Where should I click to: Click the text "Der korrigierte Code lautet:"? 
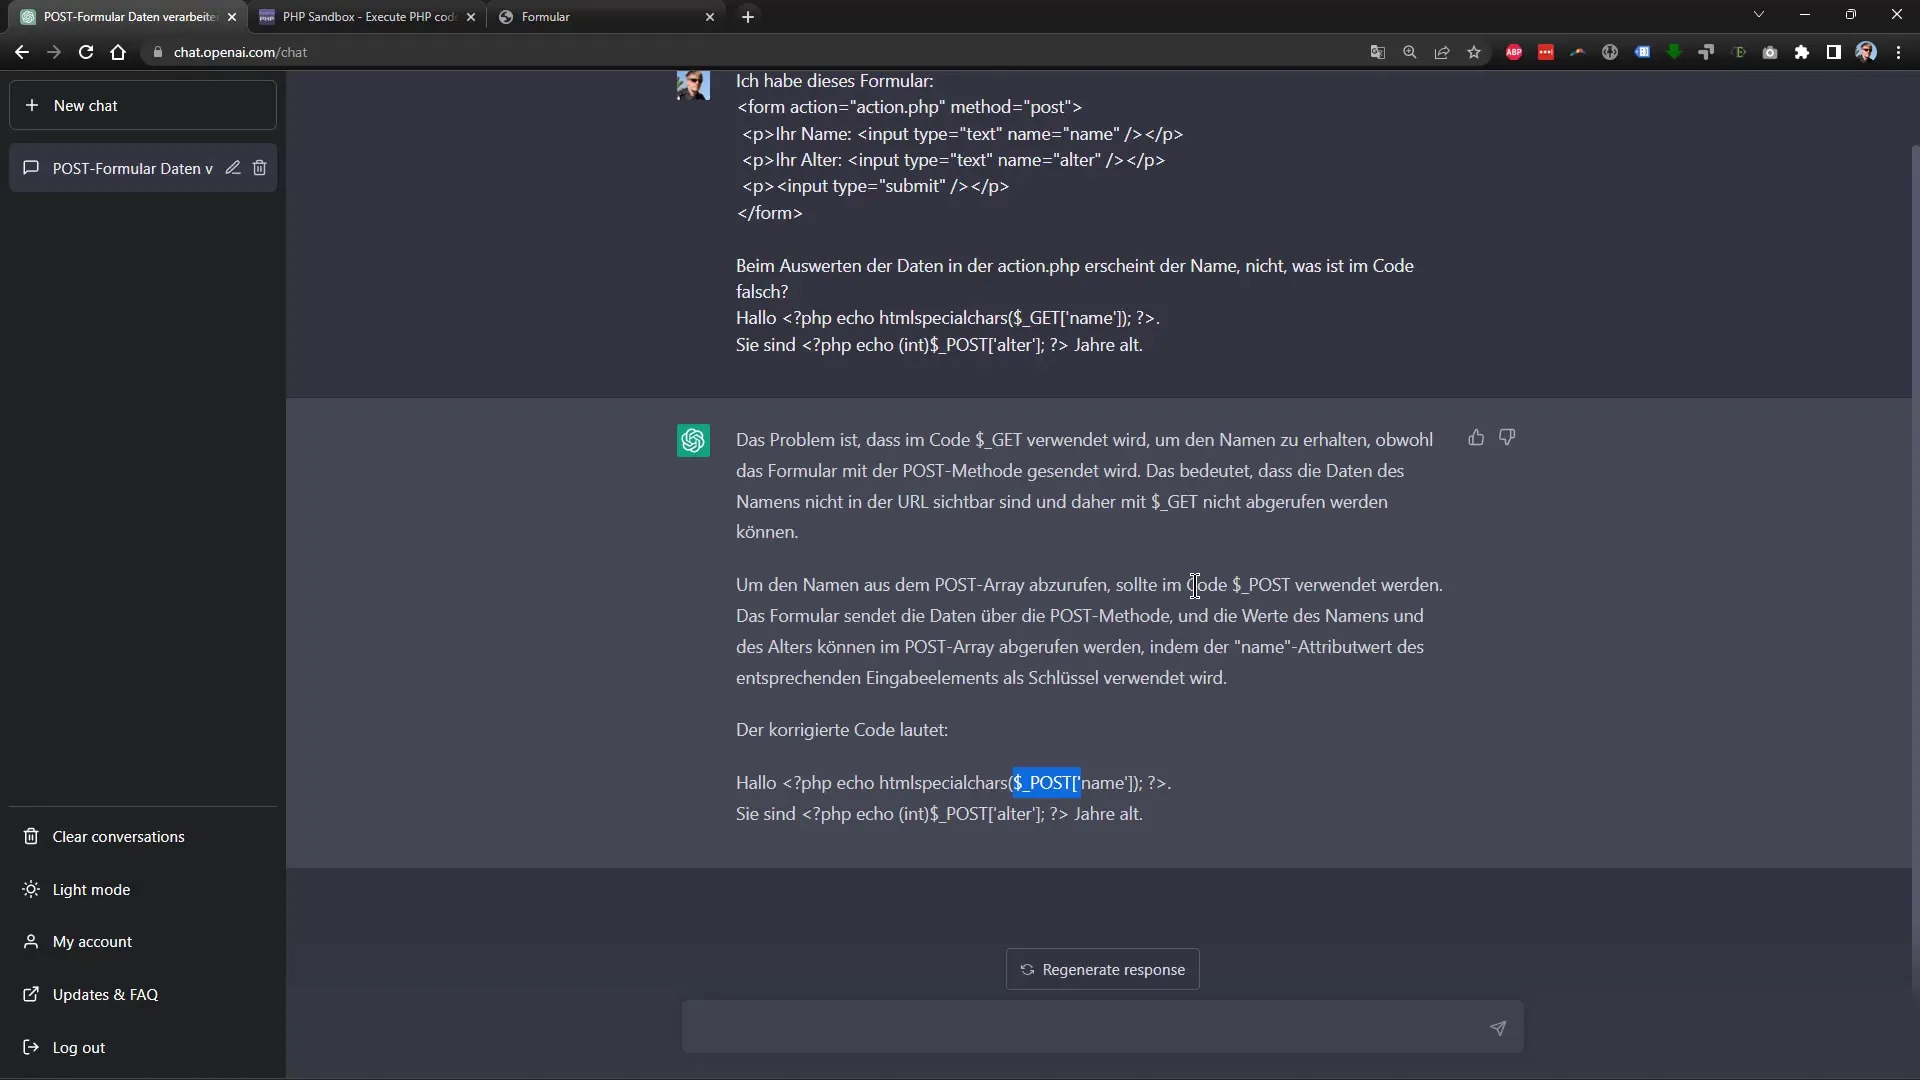842,730
